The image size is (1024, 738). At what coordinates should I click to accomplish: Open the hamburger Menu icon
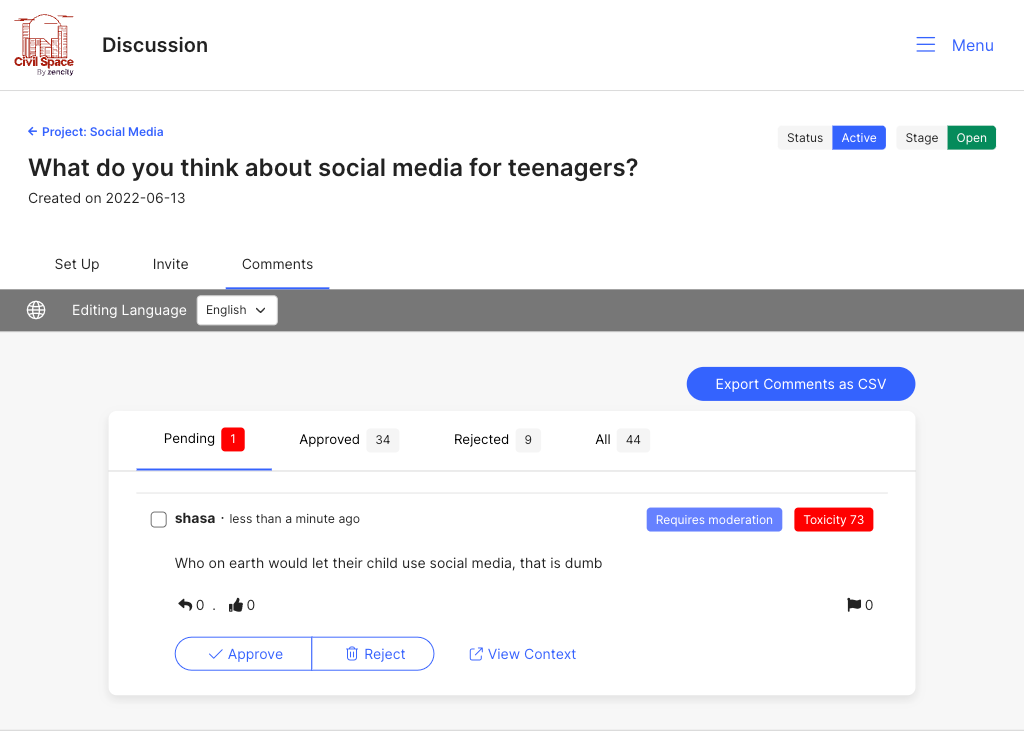coord(925,44)
